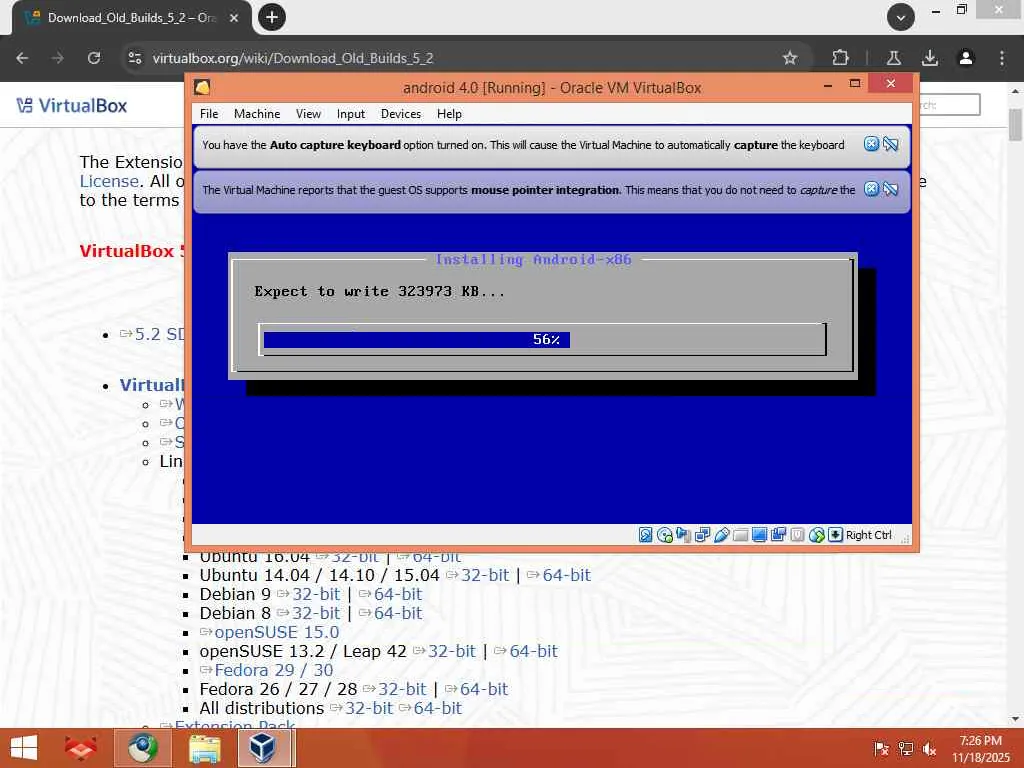Select the Download_Old_Builds_5_2 browser tab
The image size is (1024, 768).
(x=131, y=18)
